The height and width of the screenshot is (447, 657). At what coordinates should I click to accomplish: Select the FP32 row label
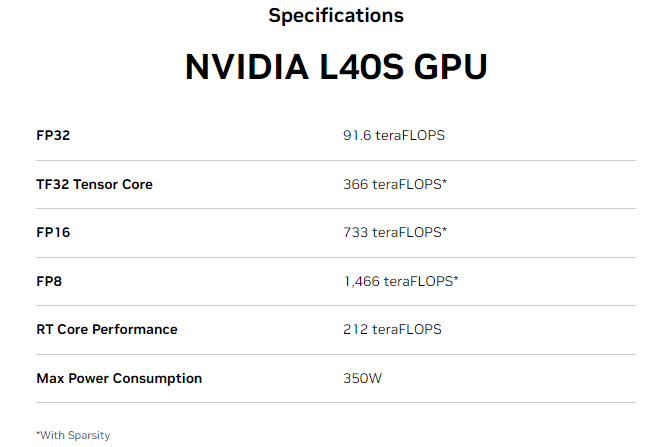click(x=53, y=135)
